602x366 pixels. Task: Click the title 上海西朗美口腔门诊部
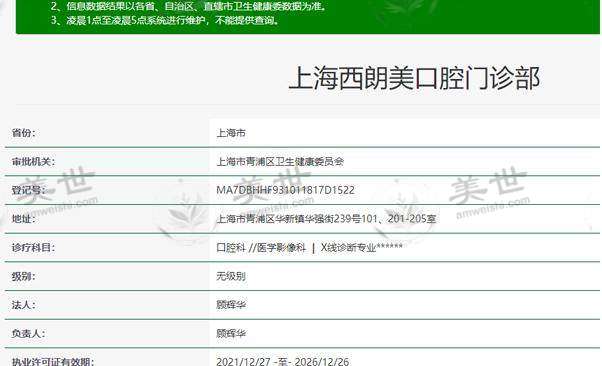414,78
